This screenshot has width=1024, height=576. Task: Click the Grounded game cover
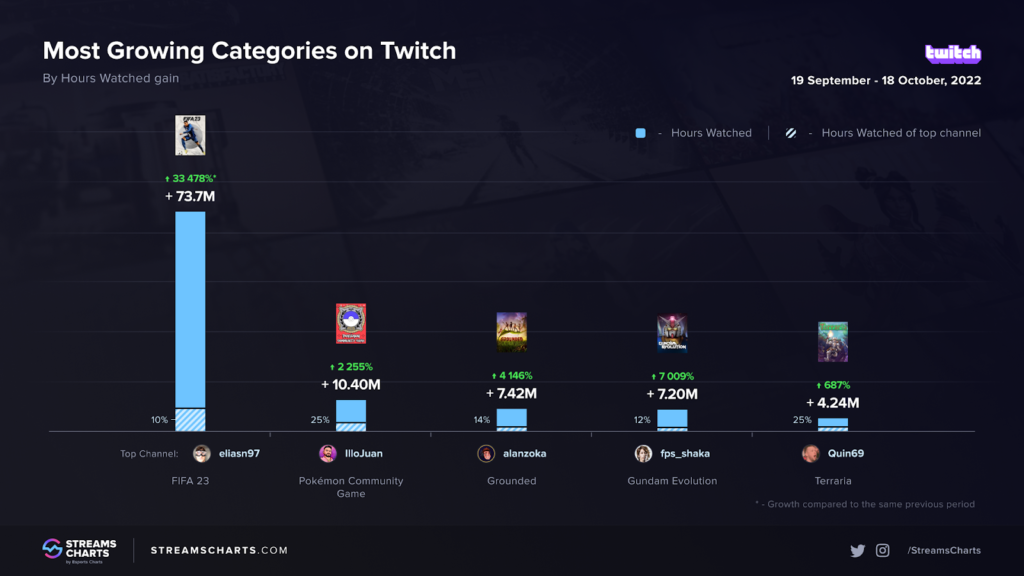(x=511, y=332)
